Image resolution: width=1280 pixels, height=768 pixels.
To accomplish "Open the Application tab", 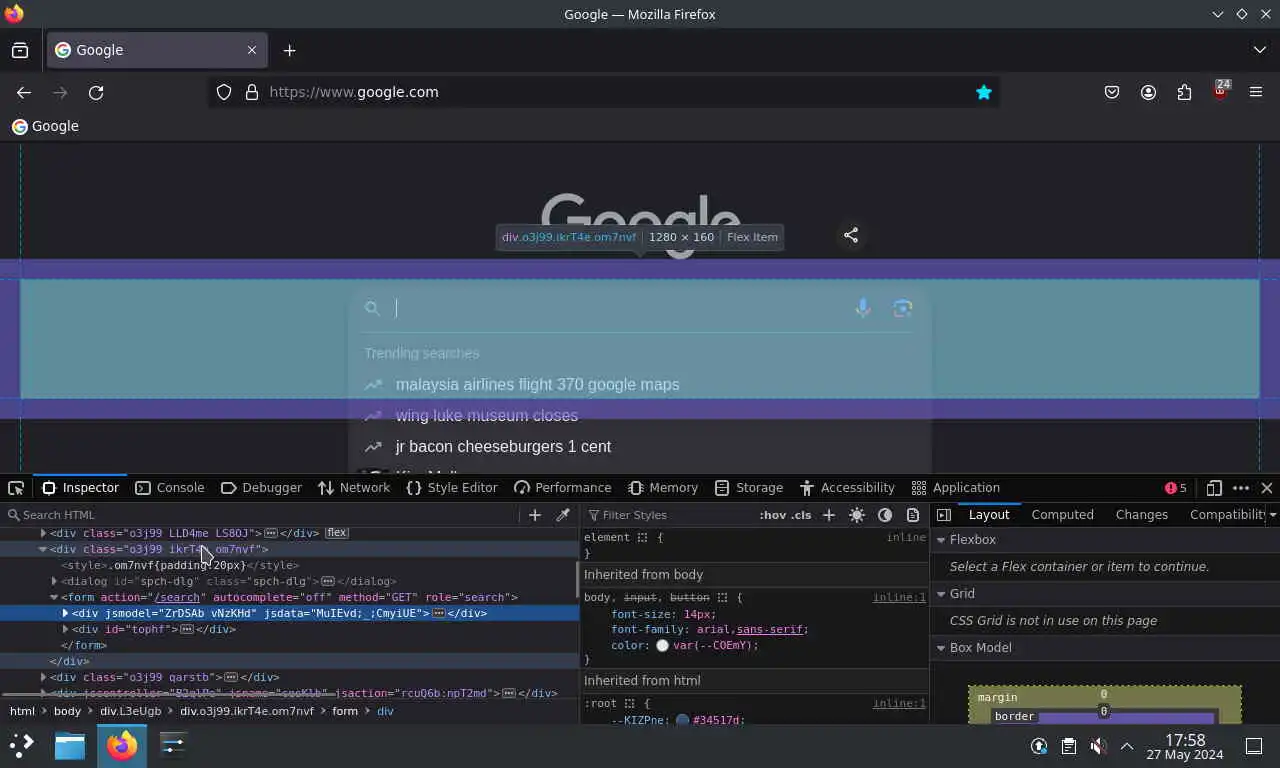I will point(955,488).
